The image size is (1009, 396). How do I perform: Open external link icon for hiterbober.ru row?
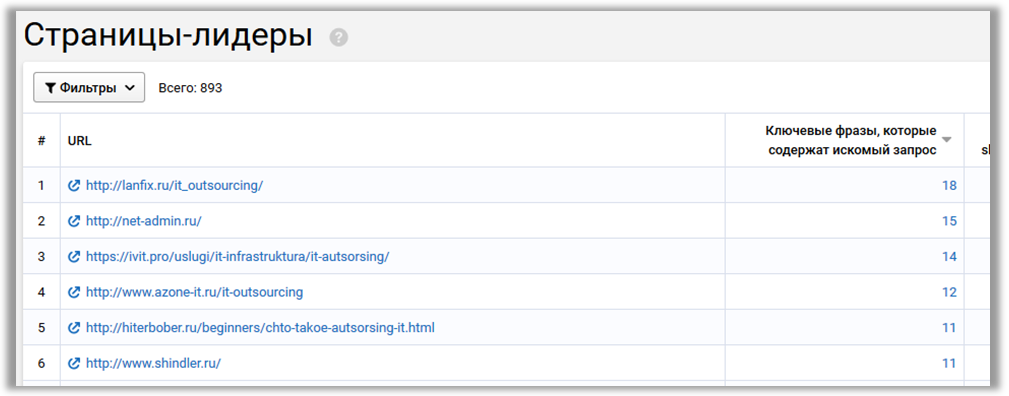[x=74, y=328]
